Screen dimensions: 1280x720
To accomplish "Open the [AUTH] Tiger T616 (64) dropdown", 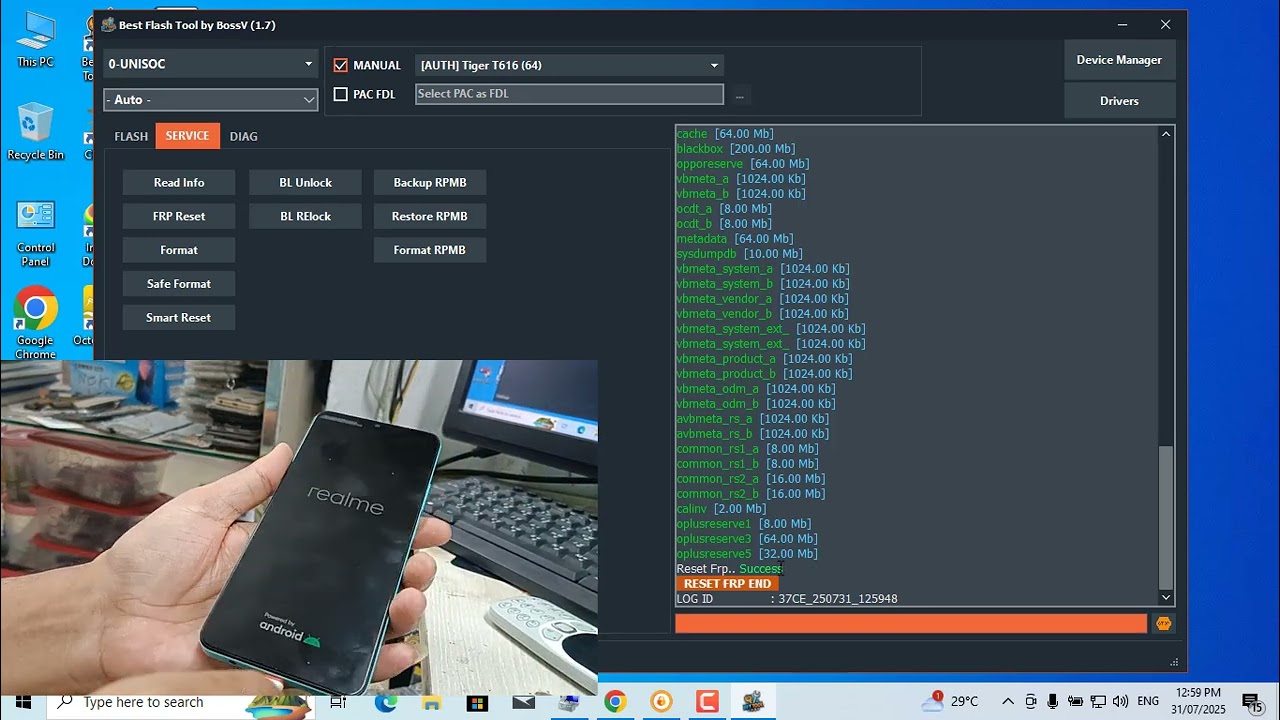I will [x=569, y=65].
